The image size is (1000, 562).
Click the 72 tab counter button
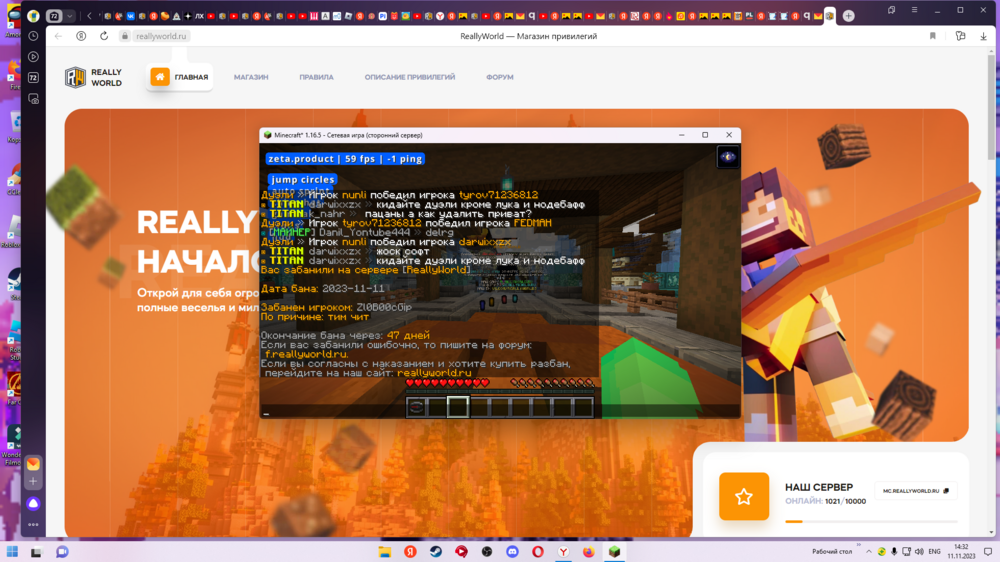coord(54,16)
